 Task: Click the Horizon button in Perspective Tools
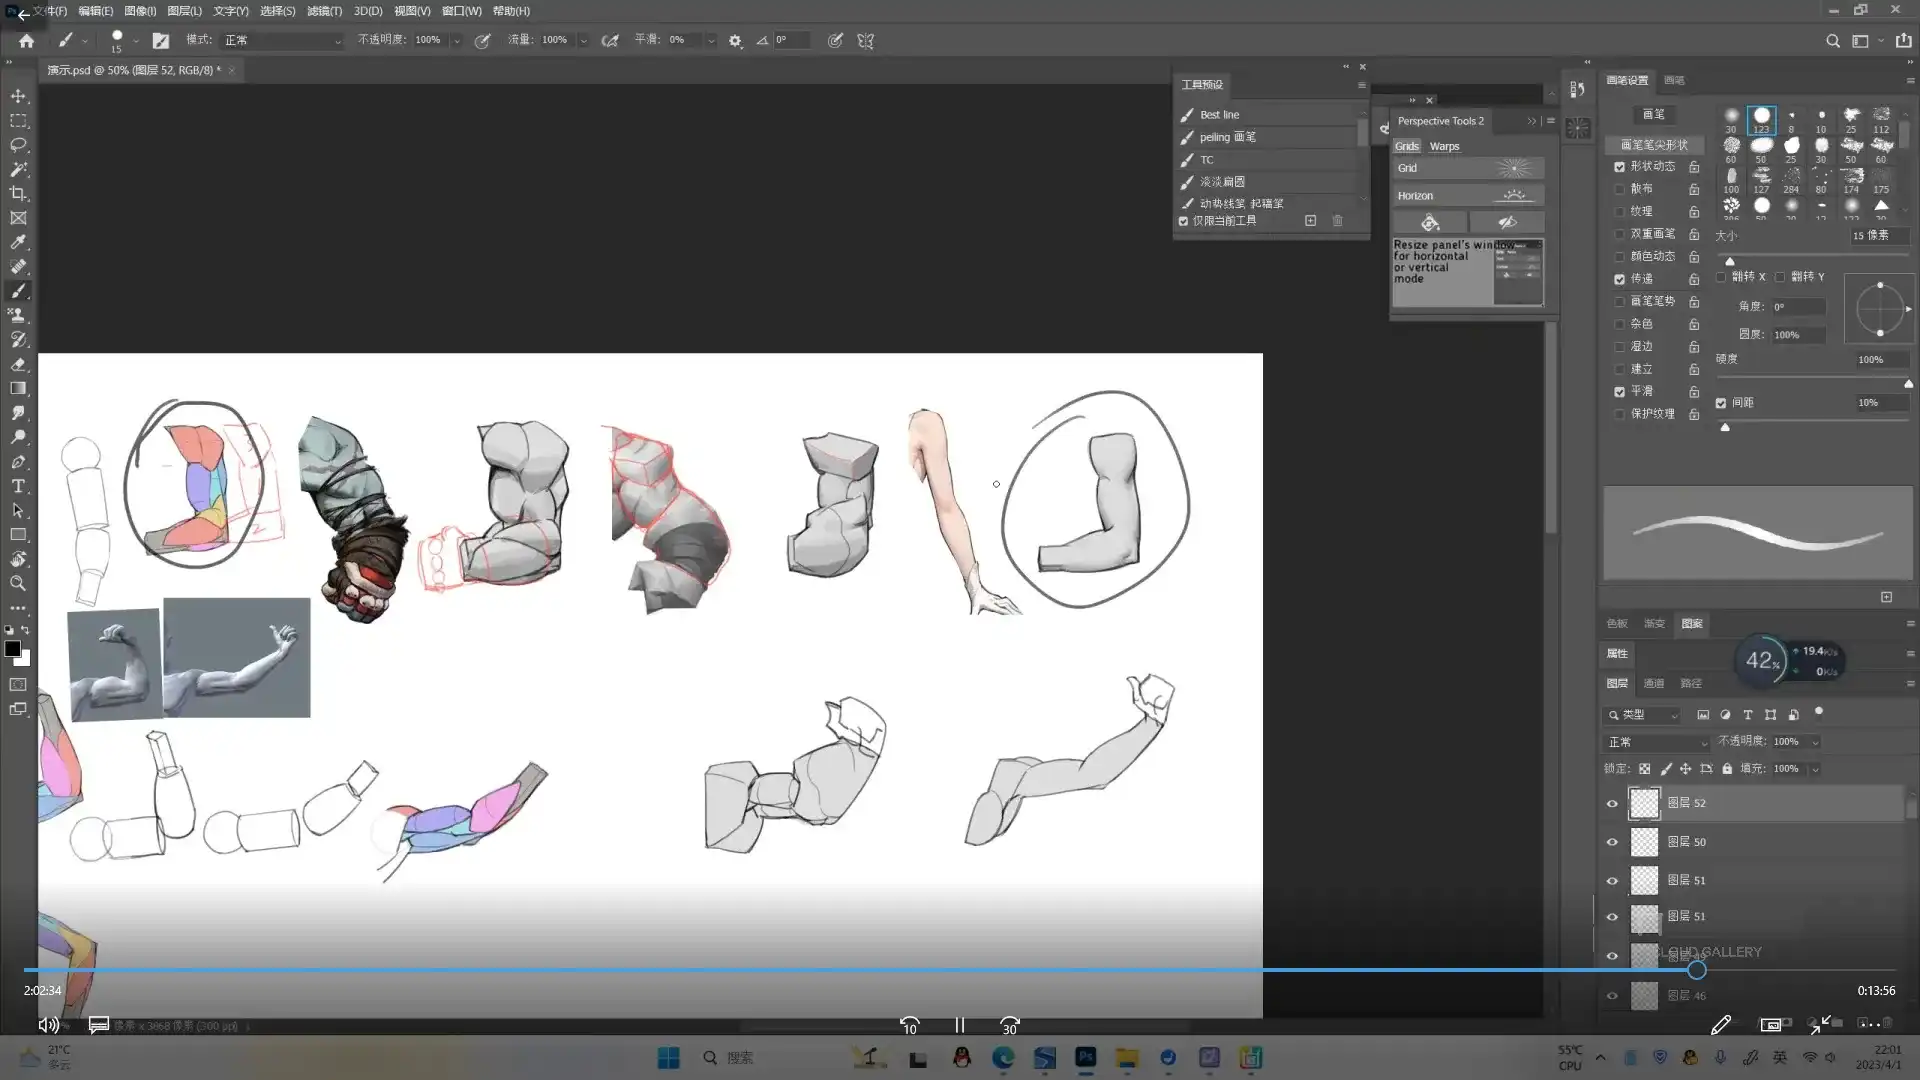1467,196
